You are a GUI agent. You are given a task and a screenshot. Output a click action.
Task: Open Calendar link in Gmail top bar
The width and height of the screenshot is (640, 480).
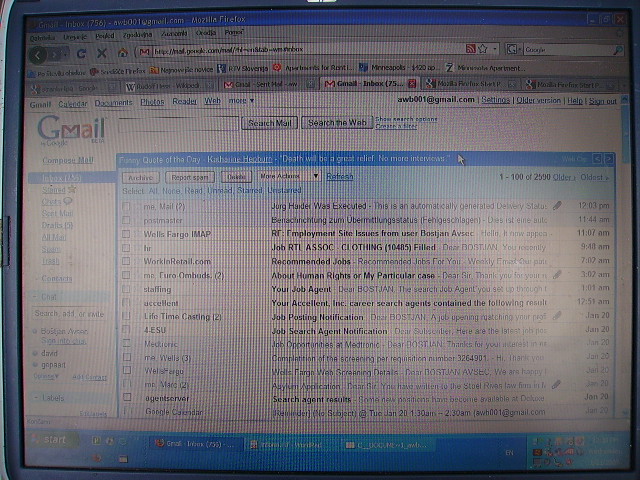(x=73, y=104)
